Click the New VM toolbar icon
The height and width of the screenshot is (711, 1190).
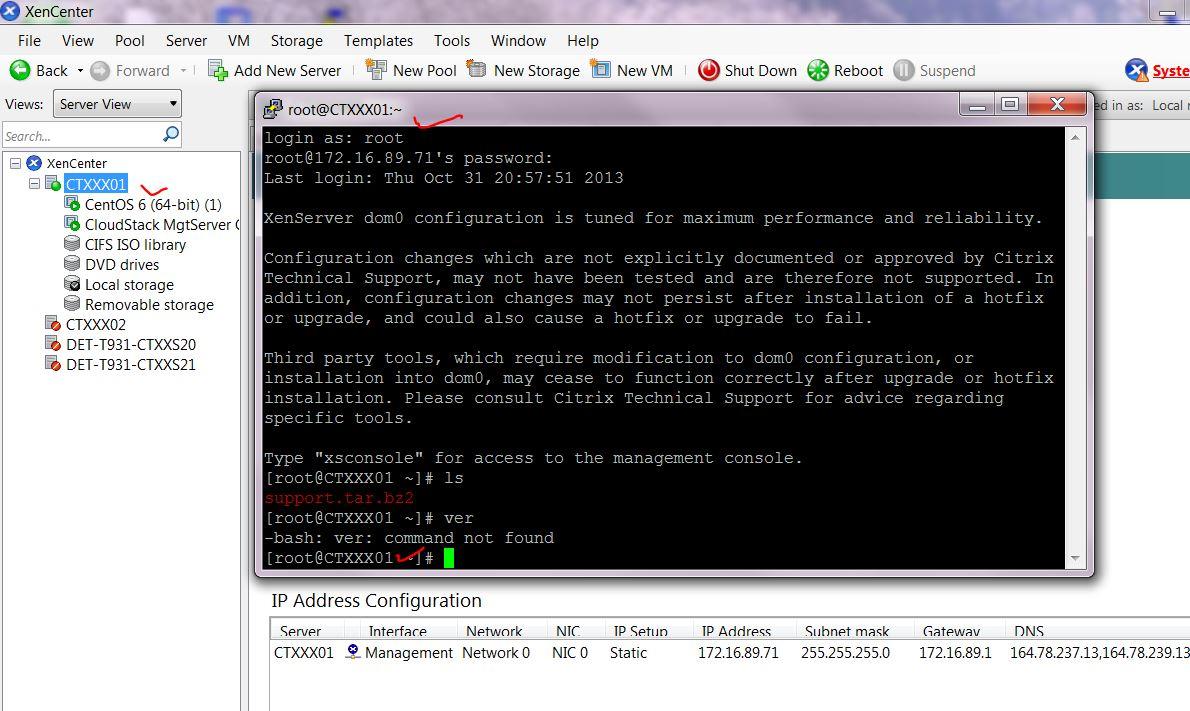(x=600, y=70)
